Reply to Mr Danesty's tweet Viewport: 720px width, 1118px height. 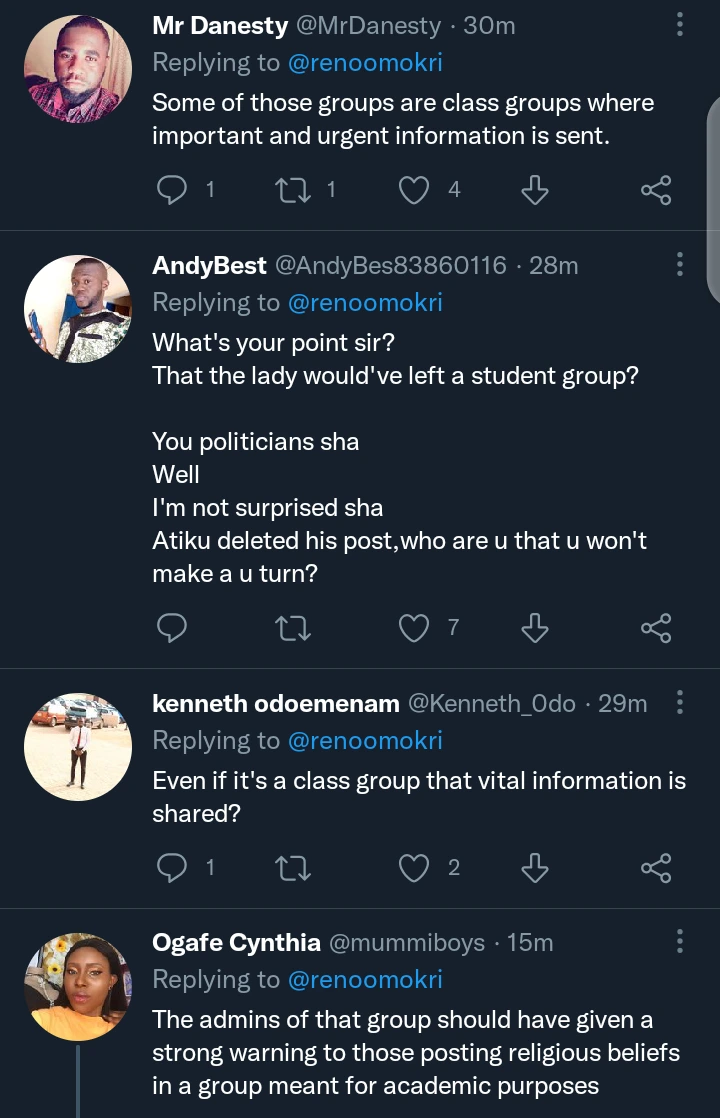(x=173, y=189)
